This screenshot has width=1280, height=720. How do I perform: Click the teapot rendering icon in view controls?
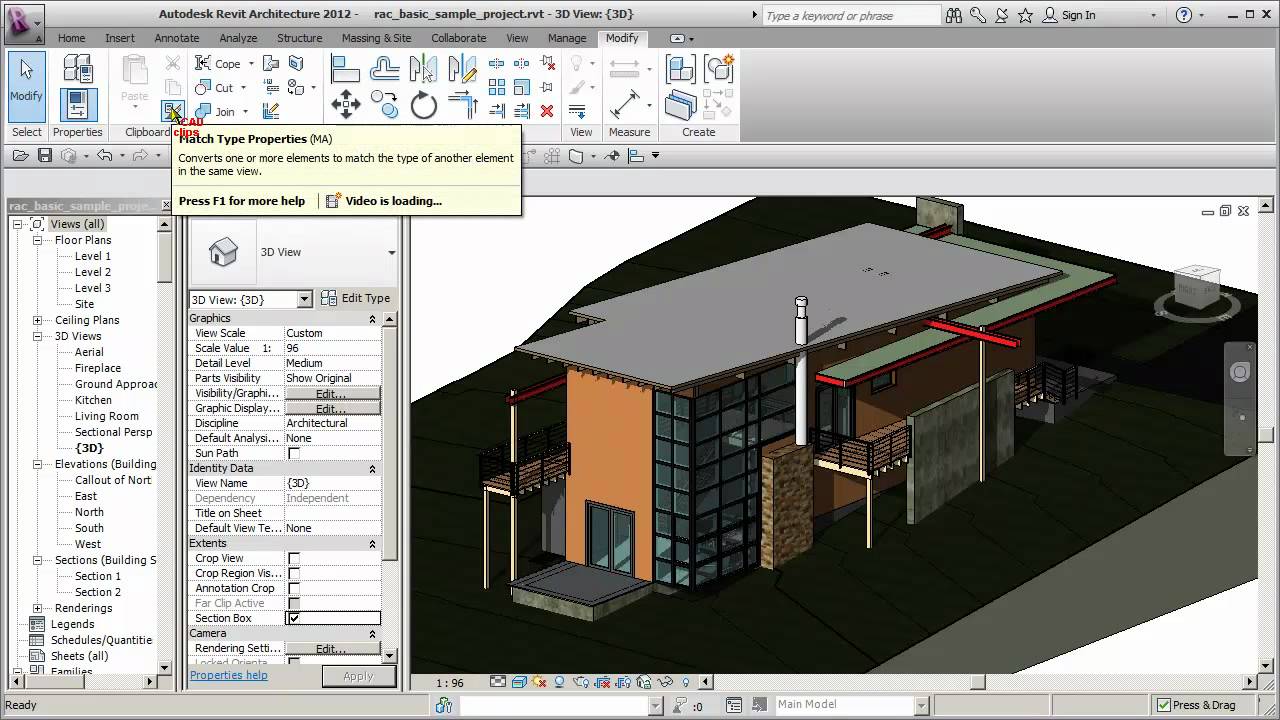(581, 681)
